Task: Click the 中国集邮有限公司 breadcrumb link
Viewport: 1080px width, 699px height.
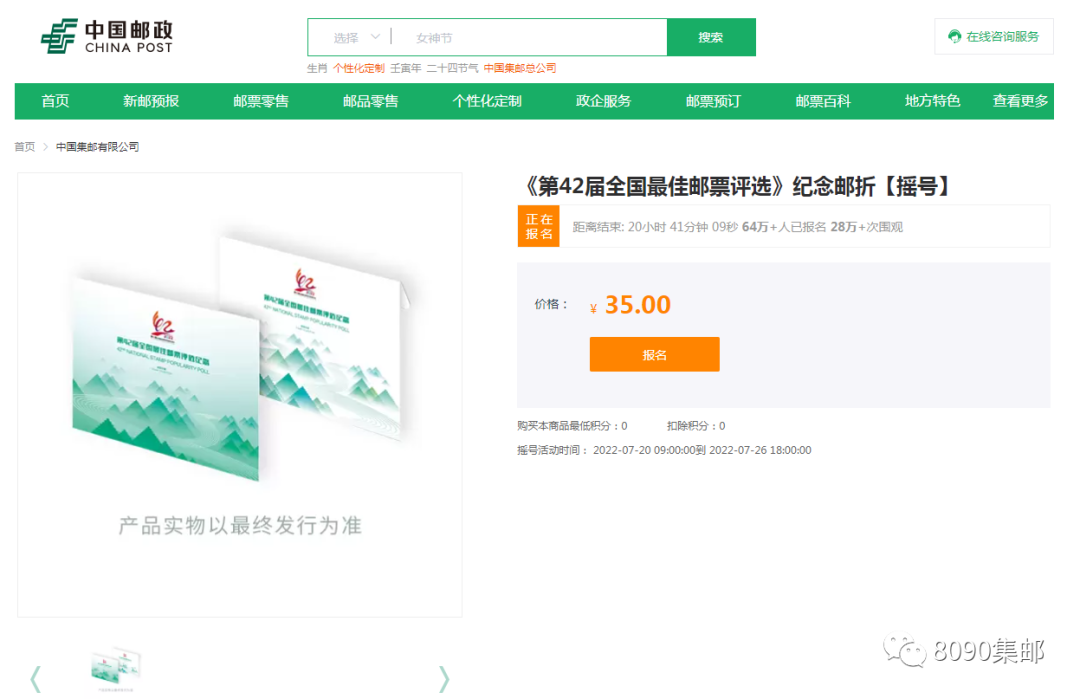Action: 97,147
